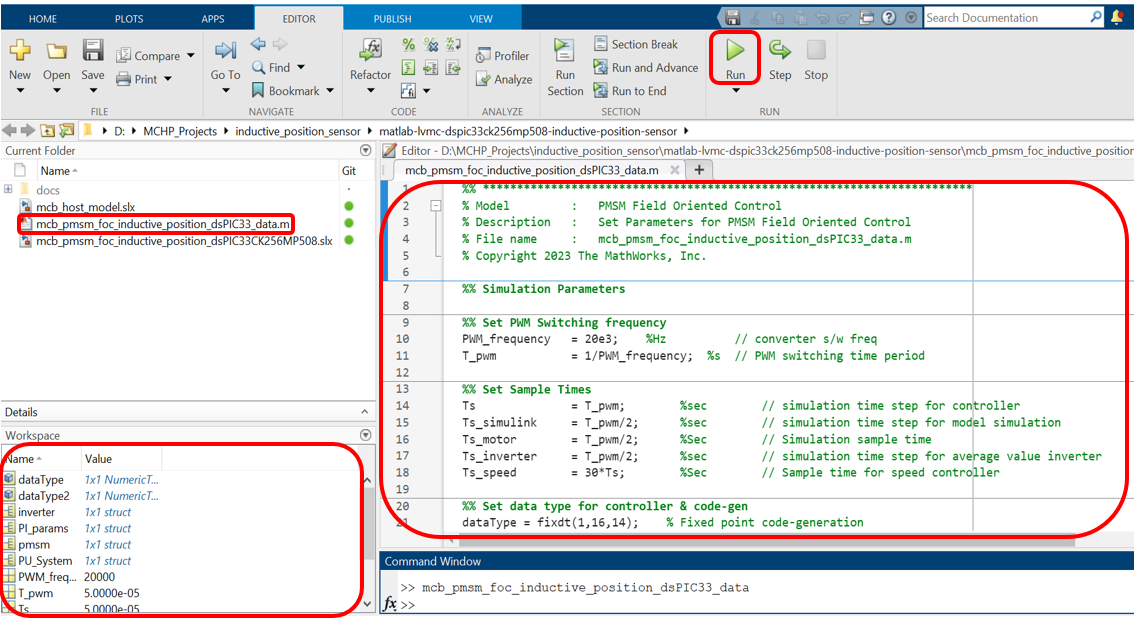Select mcb_pmsm_foc_inductive_position_dsPIC33_data.m editor tab

[x=531, y=170]
